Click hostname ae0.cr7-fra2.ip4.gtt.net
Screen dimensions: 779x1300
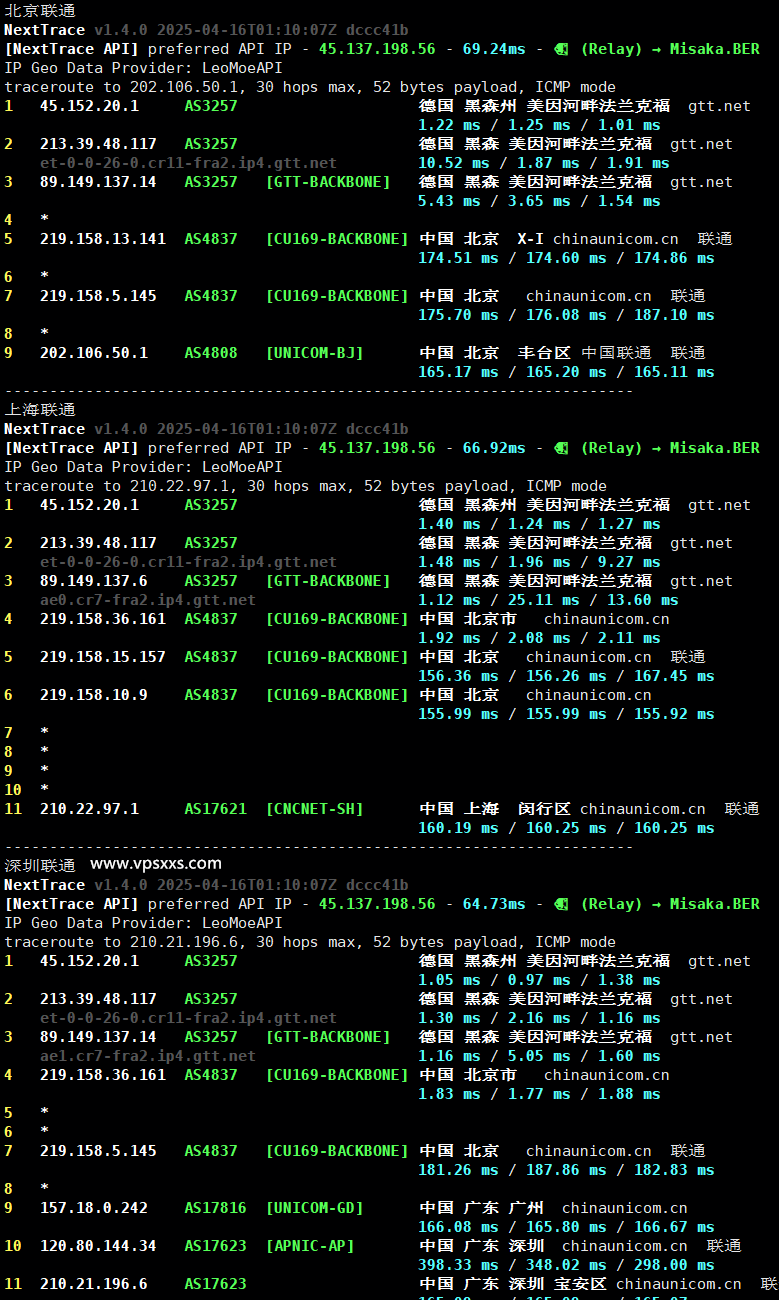click(148, 600)
